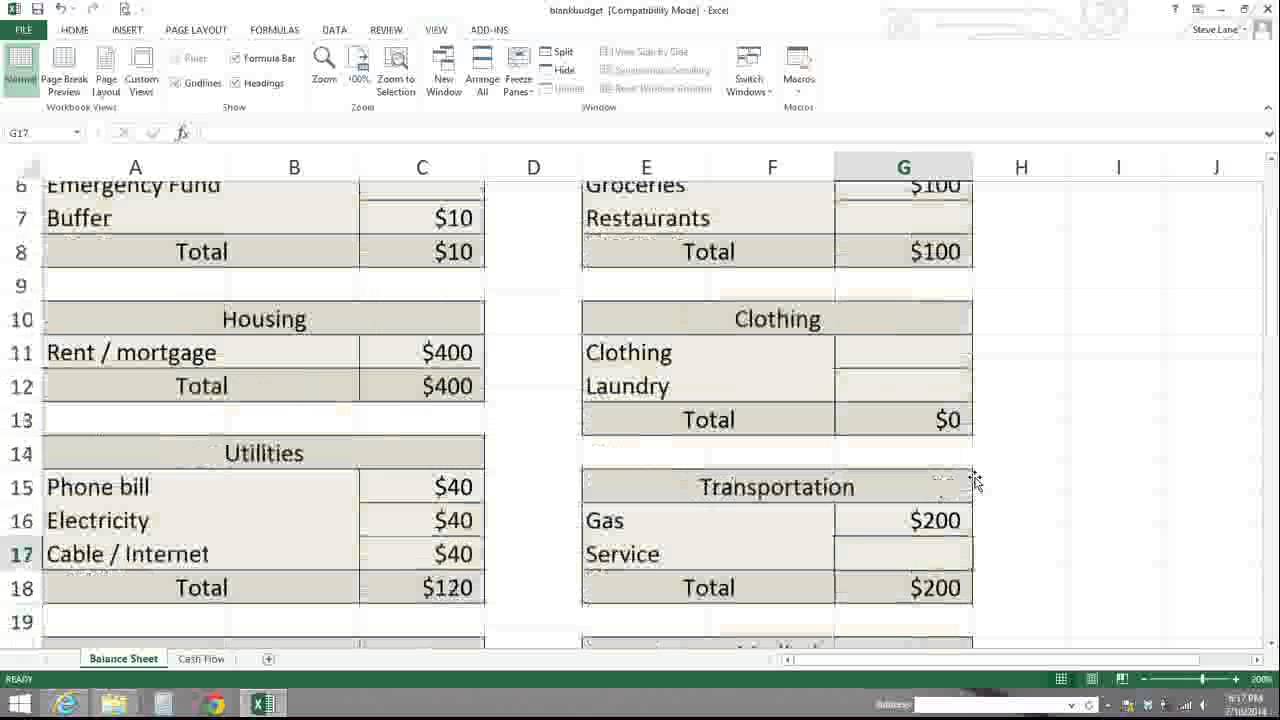Switch to the INSERT tab
This screenshot has width=1280, height=720.
coord(127,30)
